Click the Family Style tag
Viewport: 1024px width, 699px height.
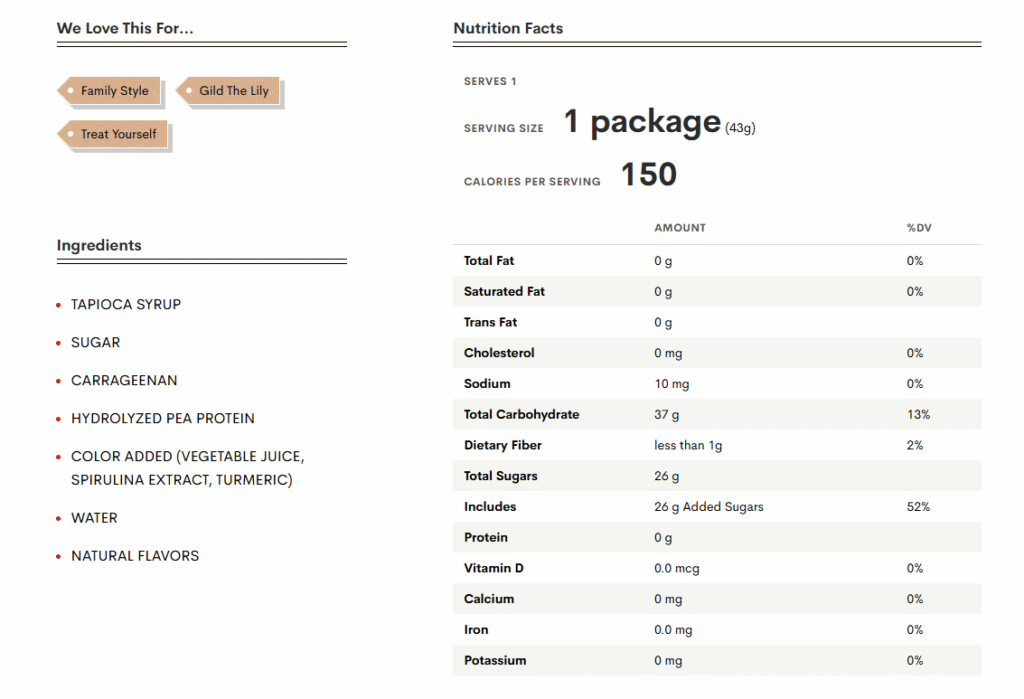pyautogui.click(x=114, y=91)
